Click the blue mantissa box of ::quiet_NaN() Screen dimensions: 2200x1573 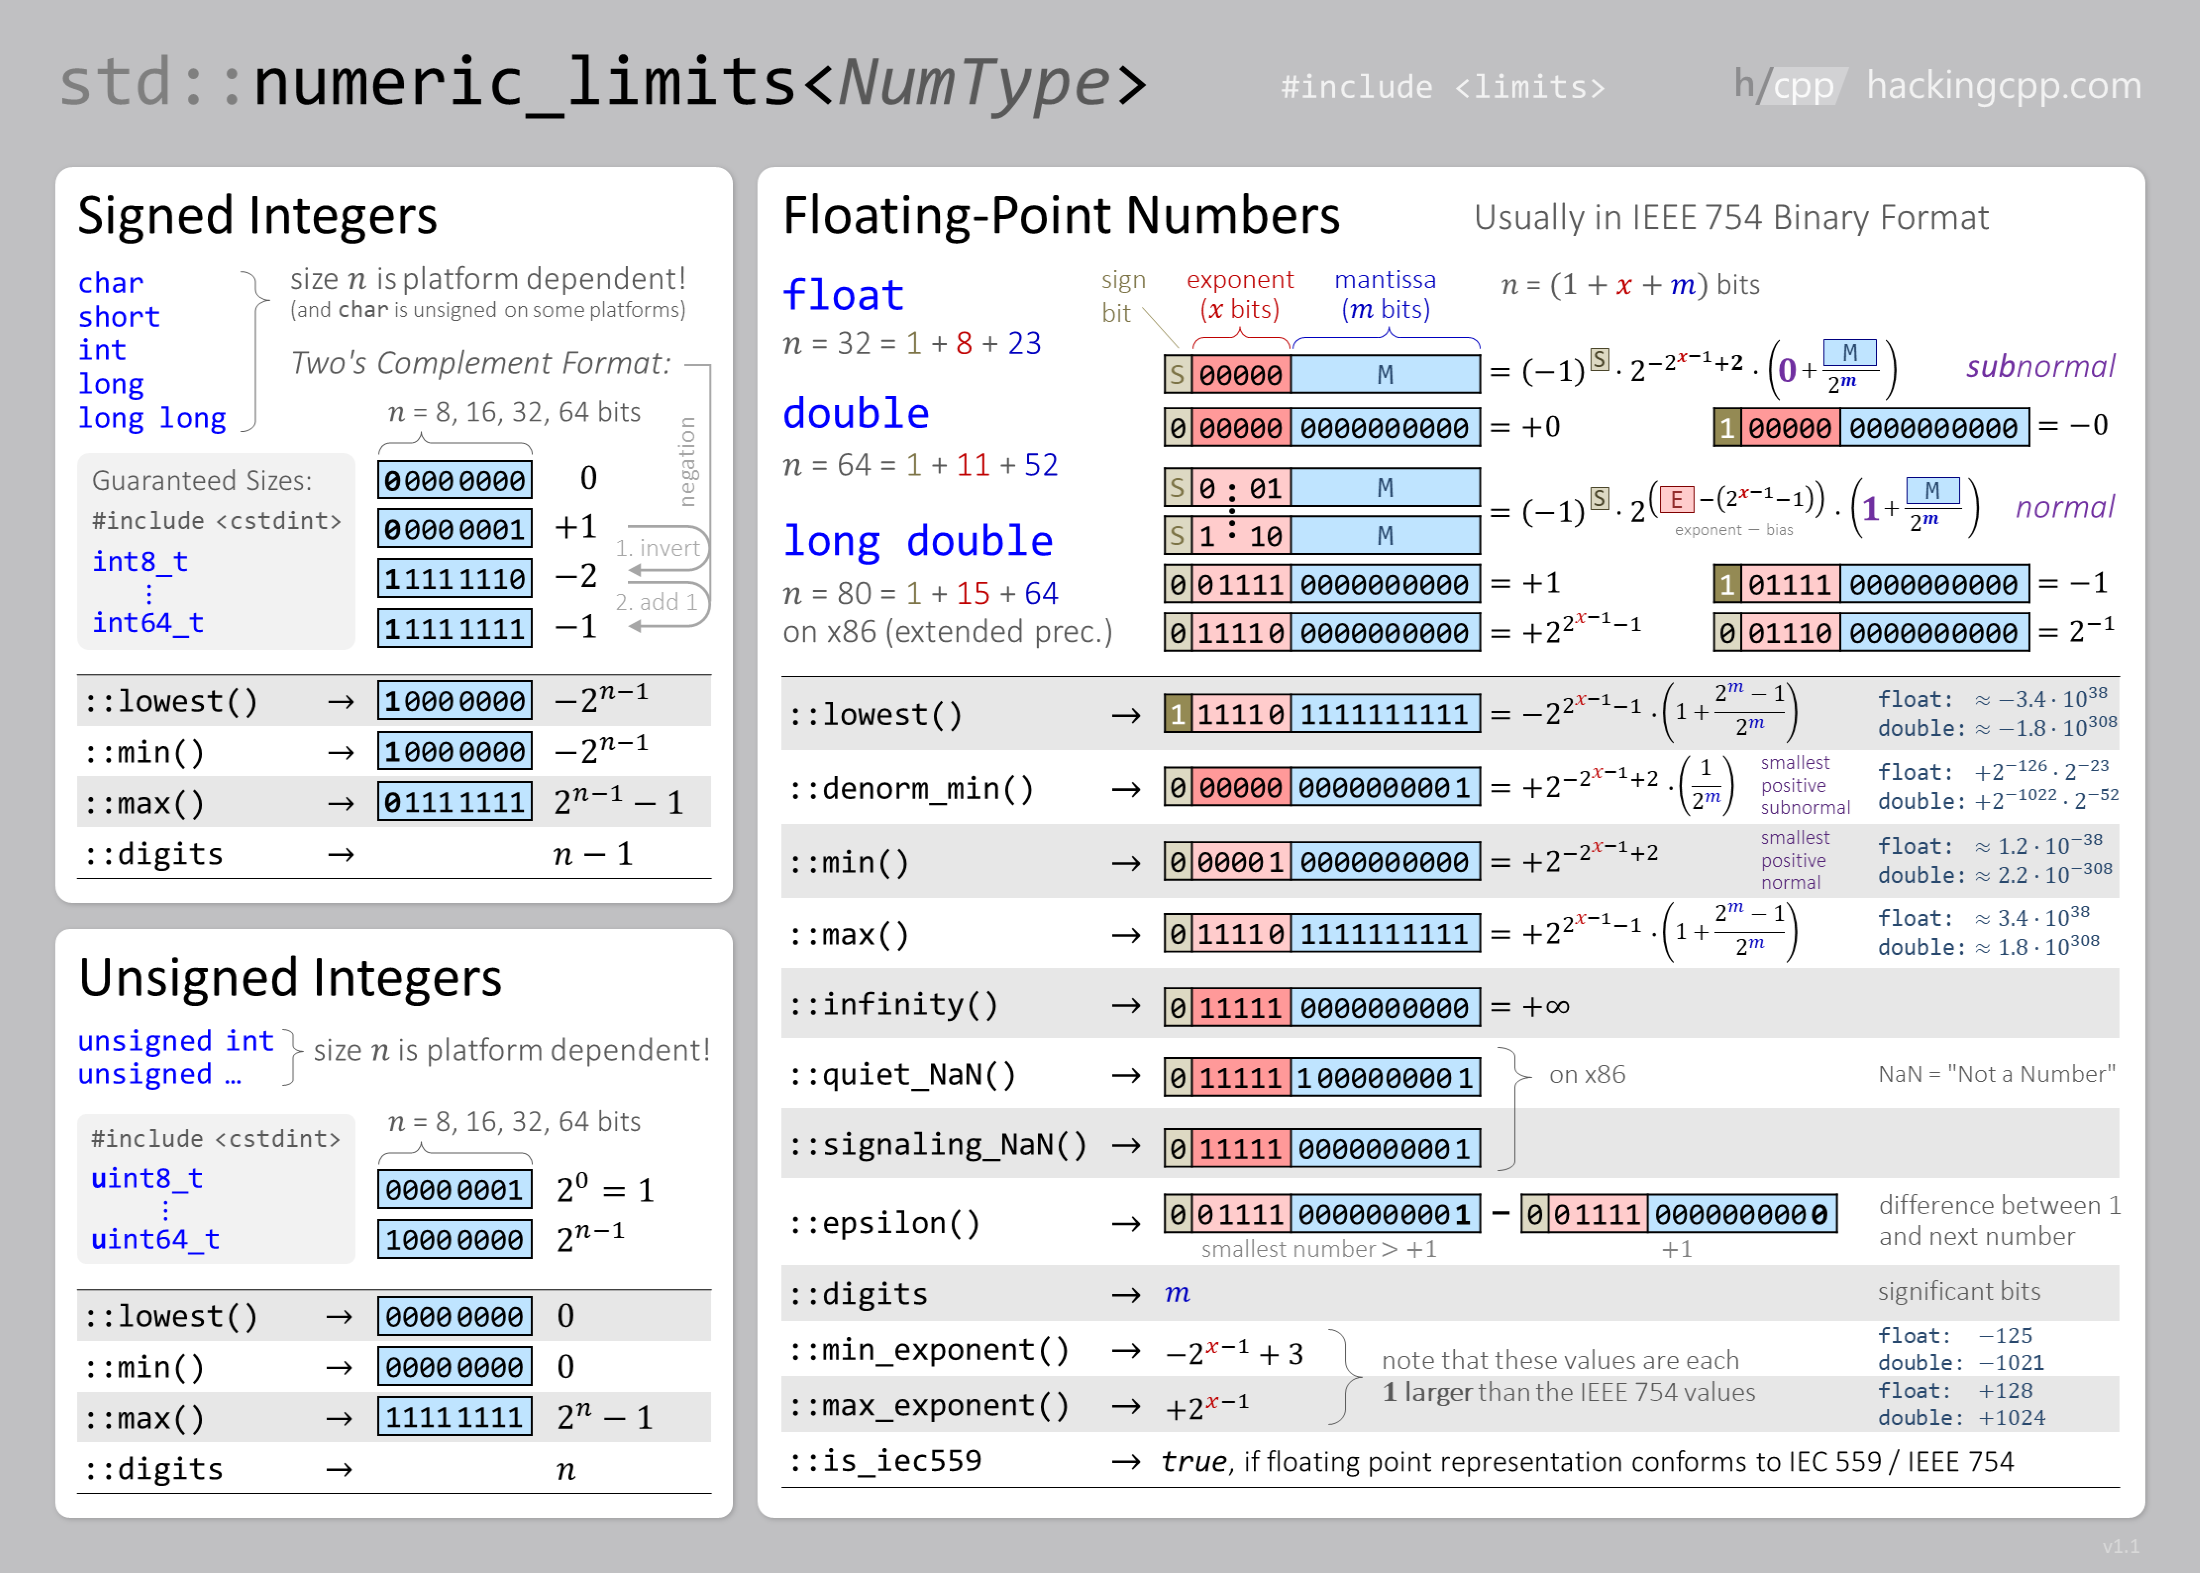coord(1385,1078)
